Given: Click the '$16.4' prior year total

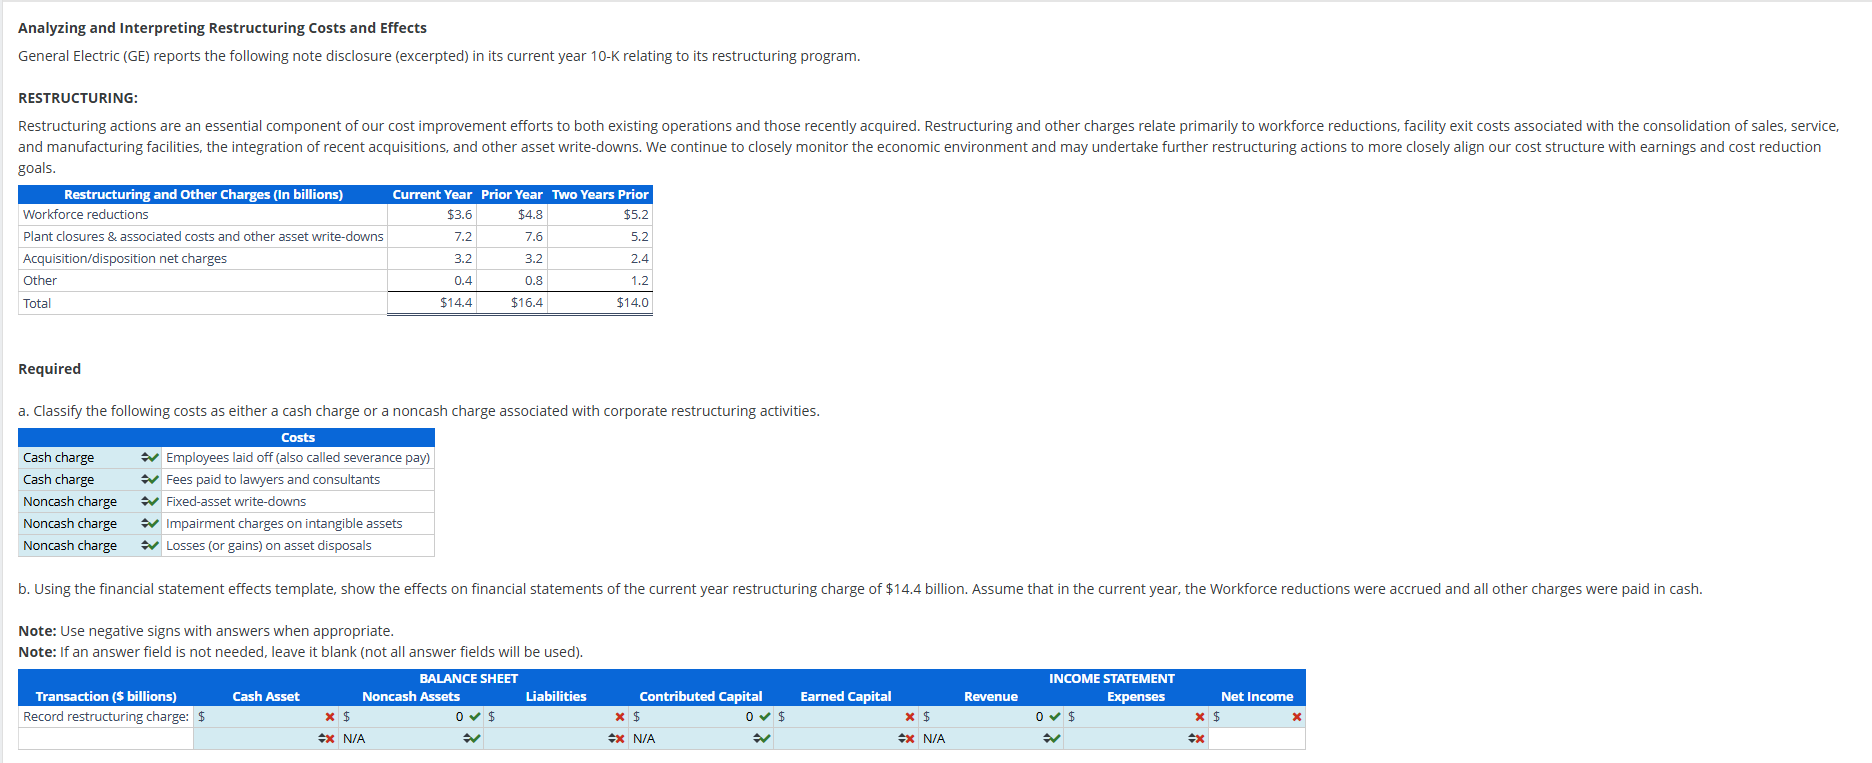Looking at the screenshot, I should tap(527, 302).
